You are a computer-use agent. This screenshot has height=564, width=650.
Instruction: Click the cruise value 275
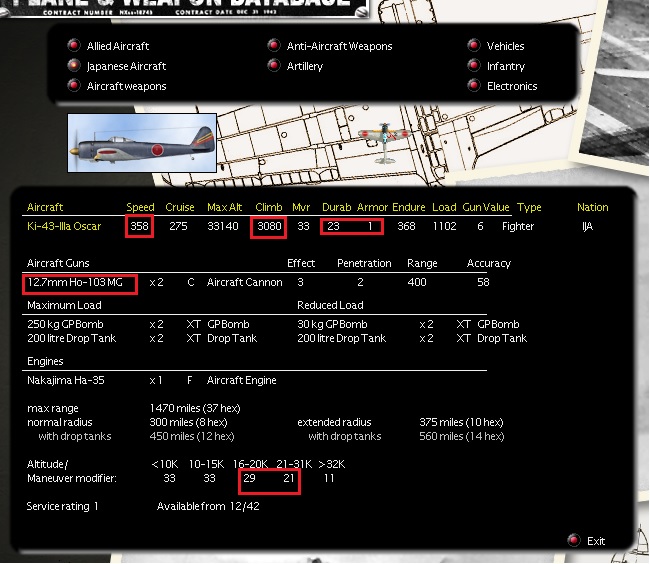click(178, 226)
